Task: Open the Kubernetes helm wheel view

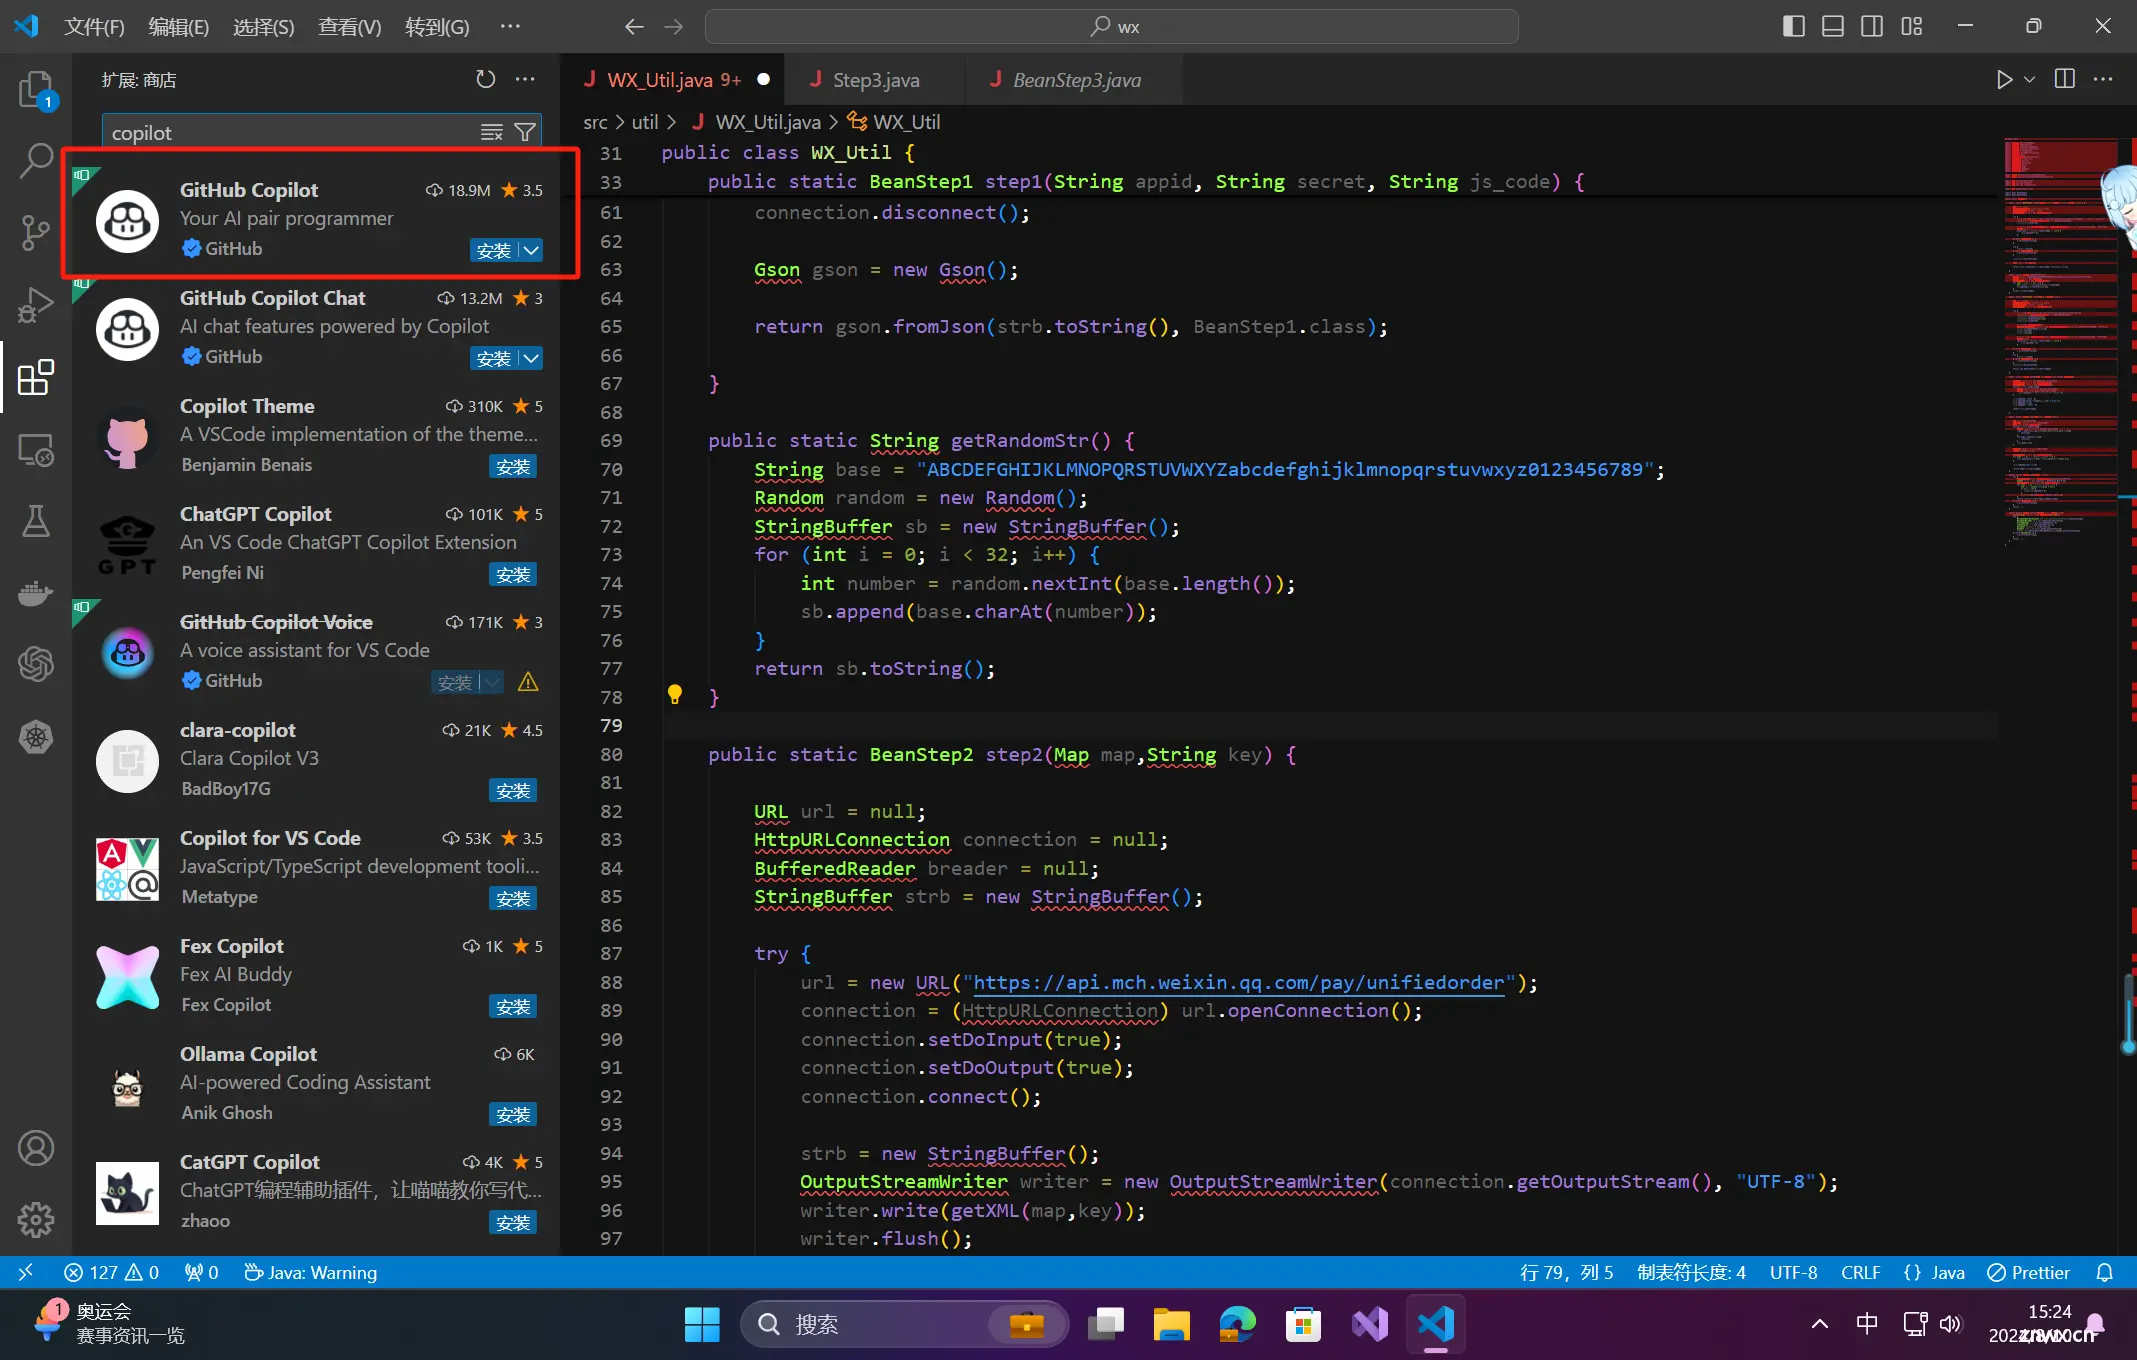Action: tap(36, 737)
